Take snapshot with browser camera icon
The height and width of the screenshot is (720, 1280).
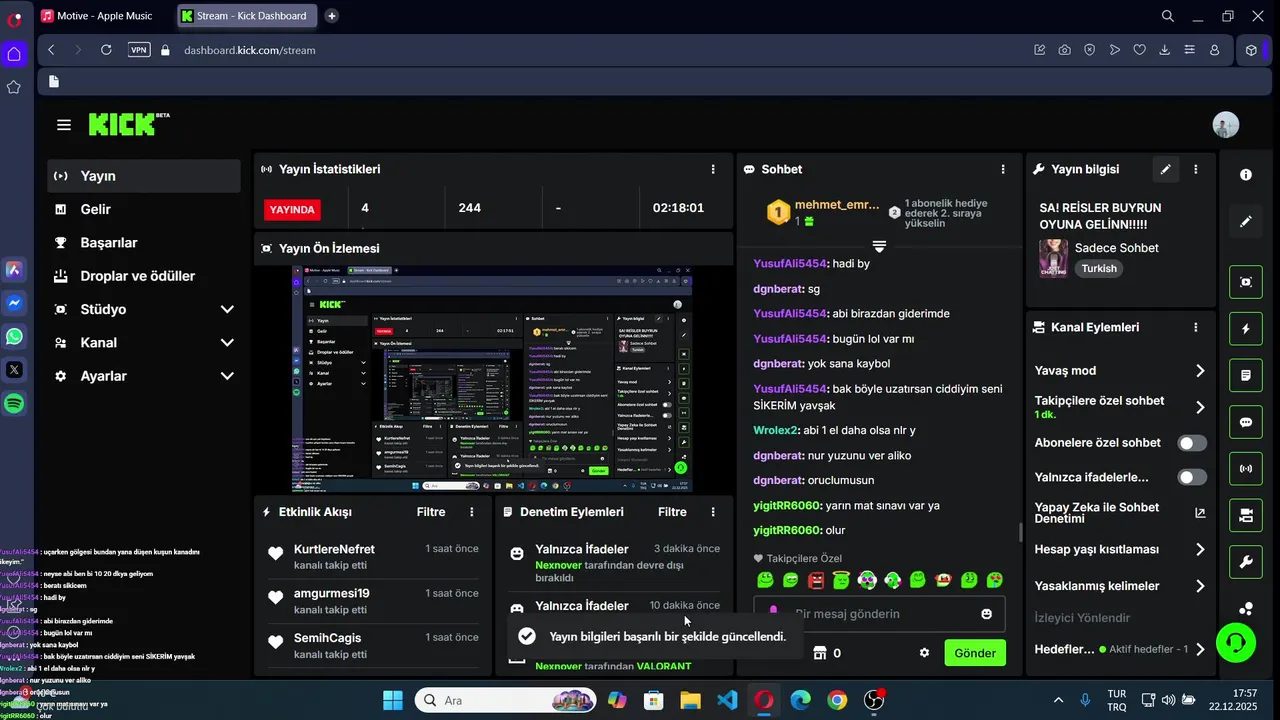(1064, 50)
